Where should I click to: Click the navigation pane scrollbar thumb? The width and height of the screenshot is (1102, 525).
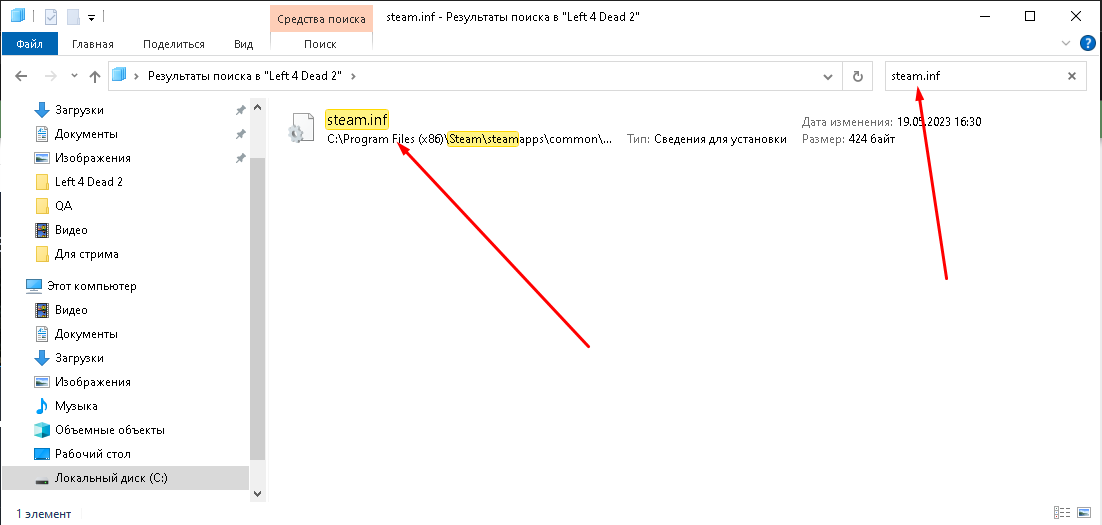click(257, 308)
